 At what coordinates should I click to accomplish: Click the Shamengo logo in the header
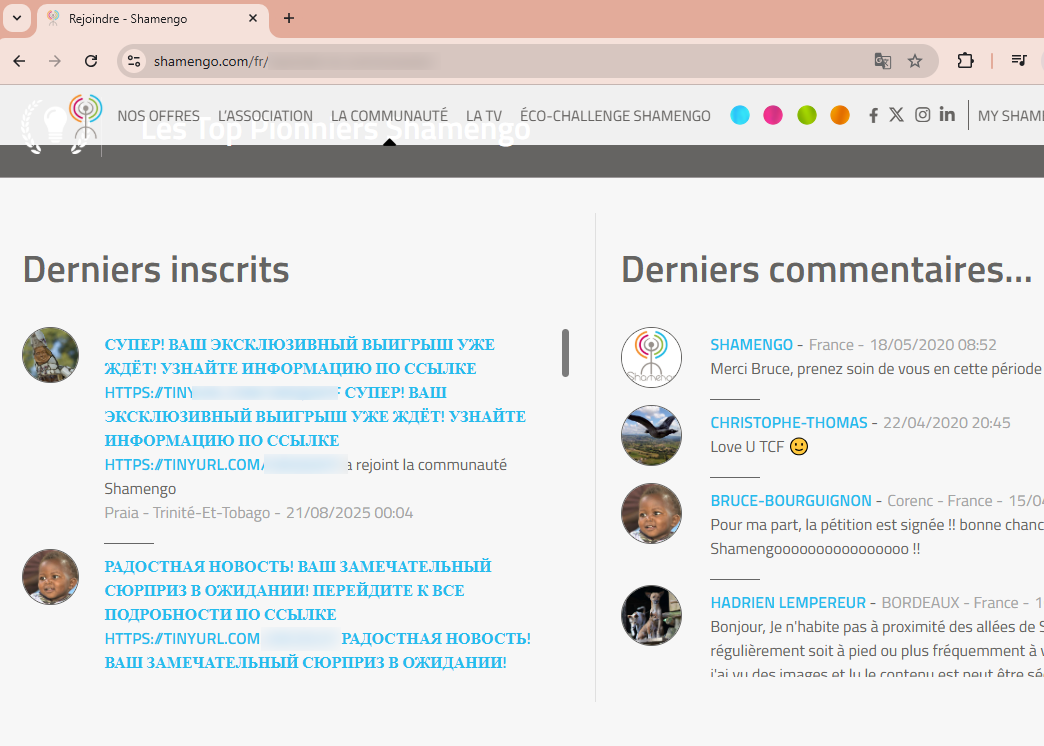[85, 119]
